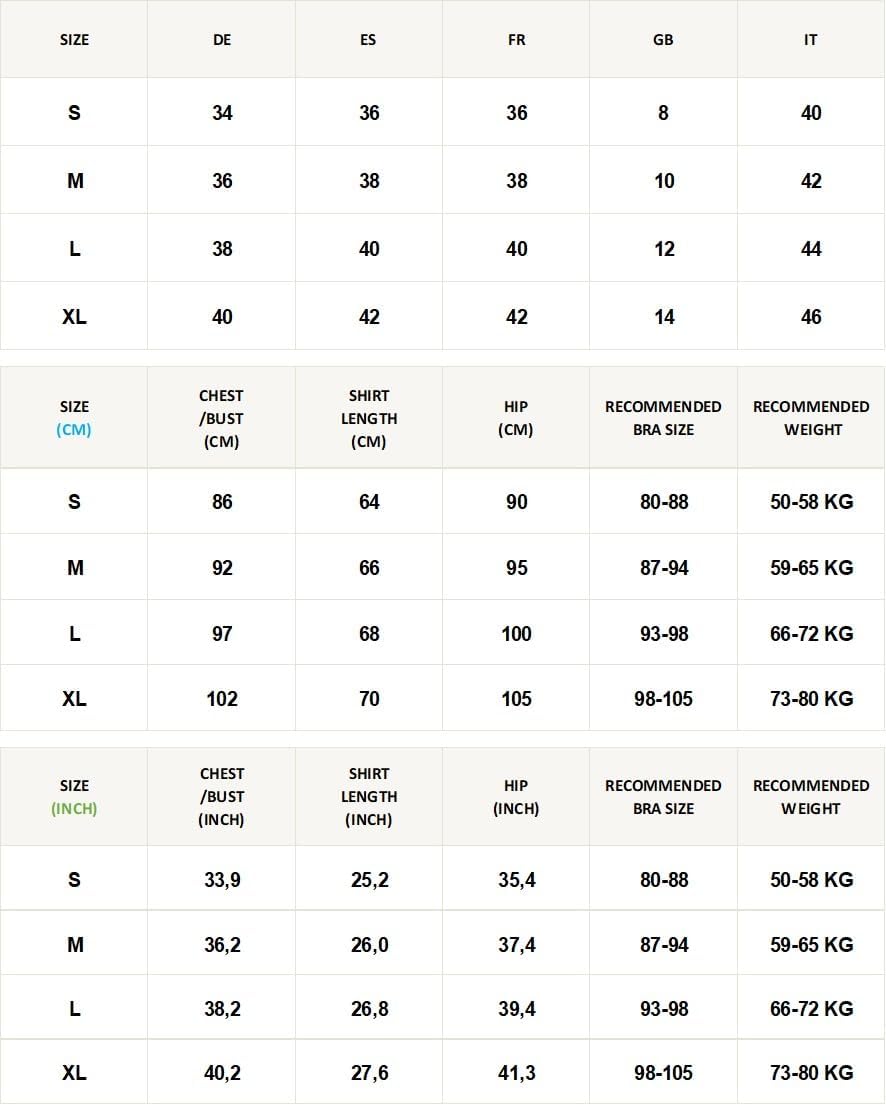886x1105 pixels.
Task: Click the blue (CM) size label
Action: tap(74, 430)
